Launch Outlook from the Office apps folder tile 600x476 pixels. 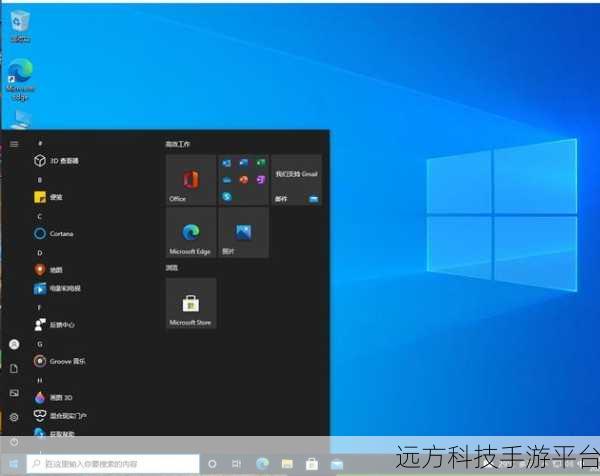[x=227, y=163]
